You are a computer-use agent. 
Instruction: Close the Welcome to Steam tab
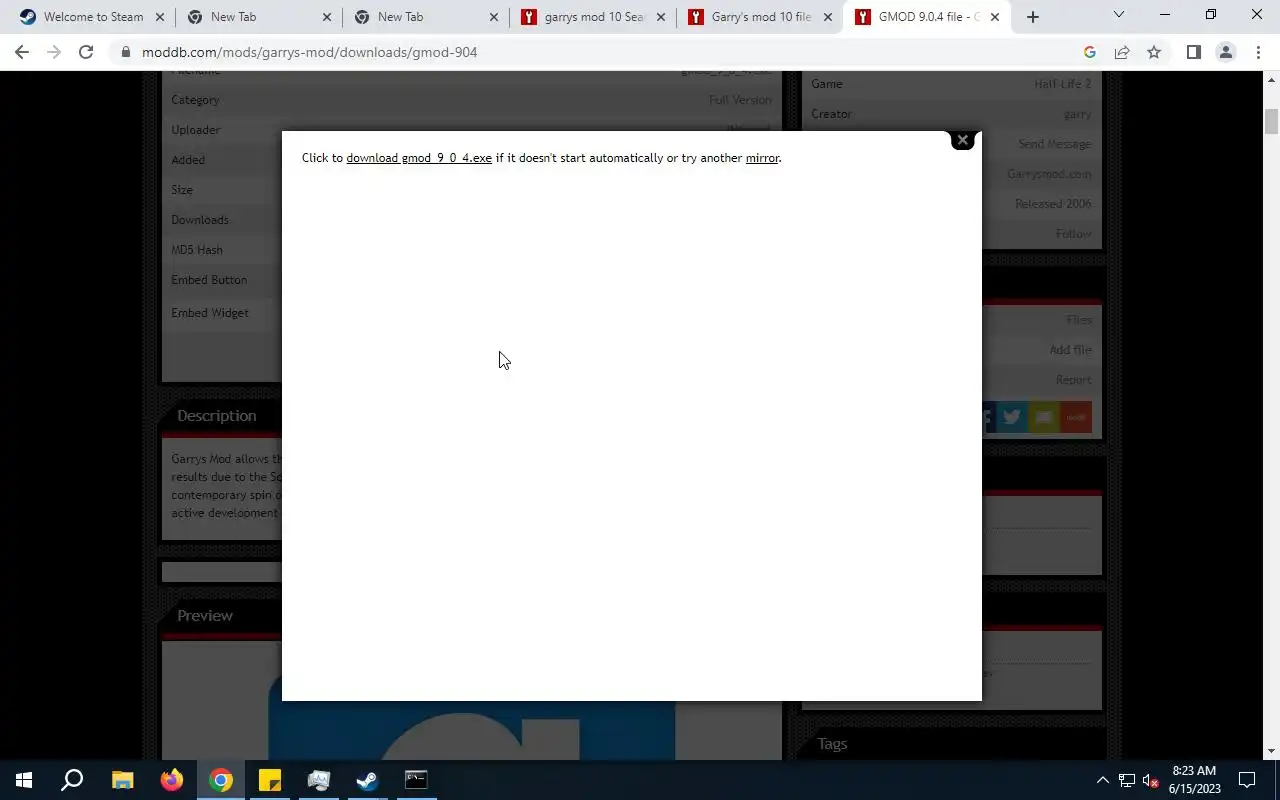160,17
